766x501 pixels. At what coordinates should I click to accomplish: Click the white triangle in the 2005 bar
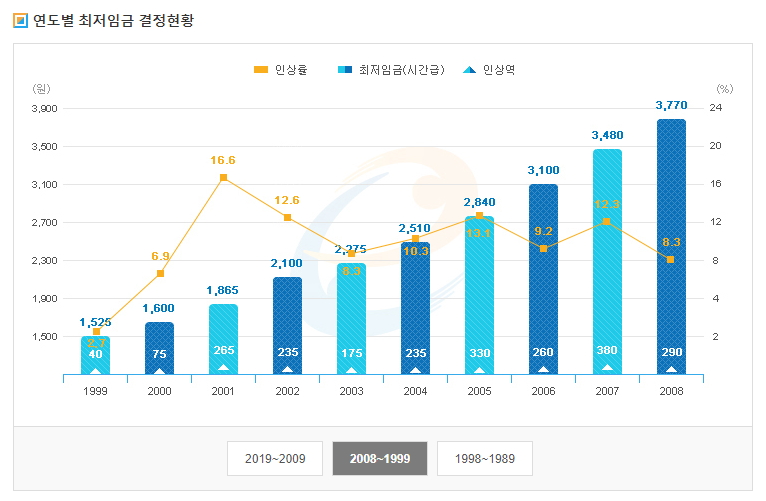tap(479, 369)
